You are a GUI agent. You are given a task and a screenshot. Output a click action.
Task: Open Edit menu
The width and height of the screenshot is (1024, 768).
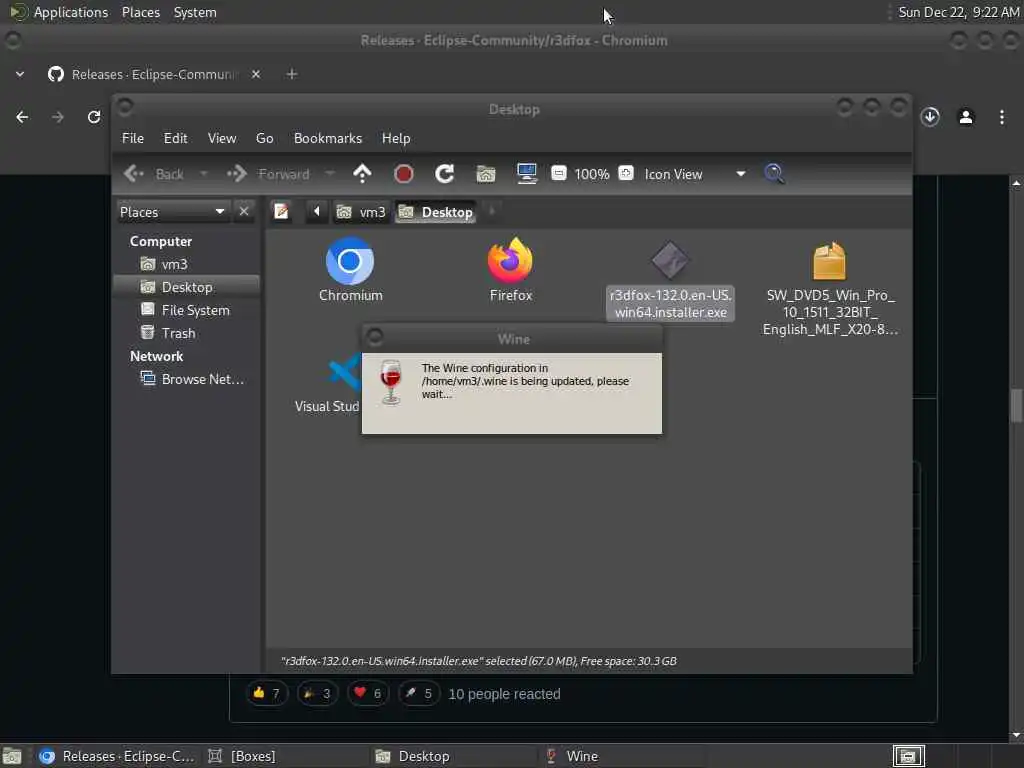pyautogui.click(x=175, y=138)
